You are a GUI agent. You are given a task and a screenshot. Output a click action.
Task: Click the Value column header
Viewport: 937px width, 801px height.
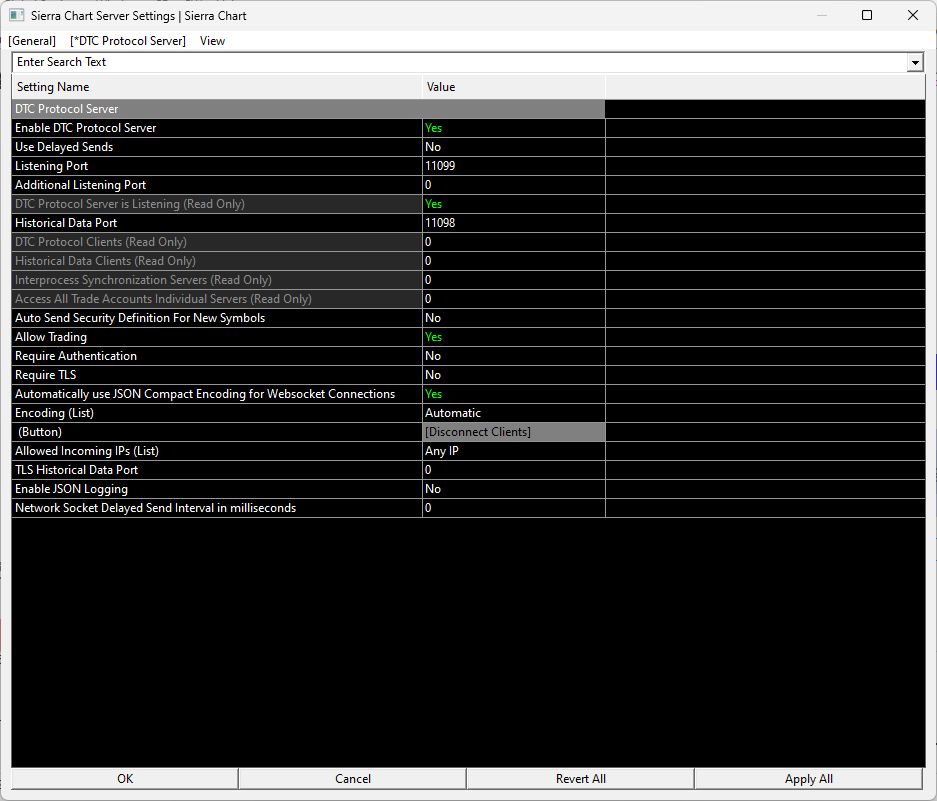(514, 87)
